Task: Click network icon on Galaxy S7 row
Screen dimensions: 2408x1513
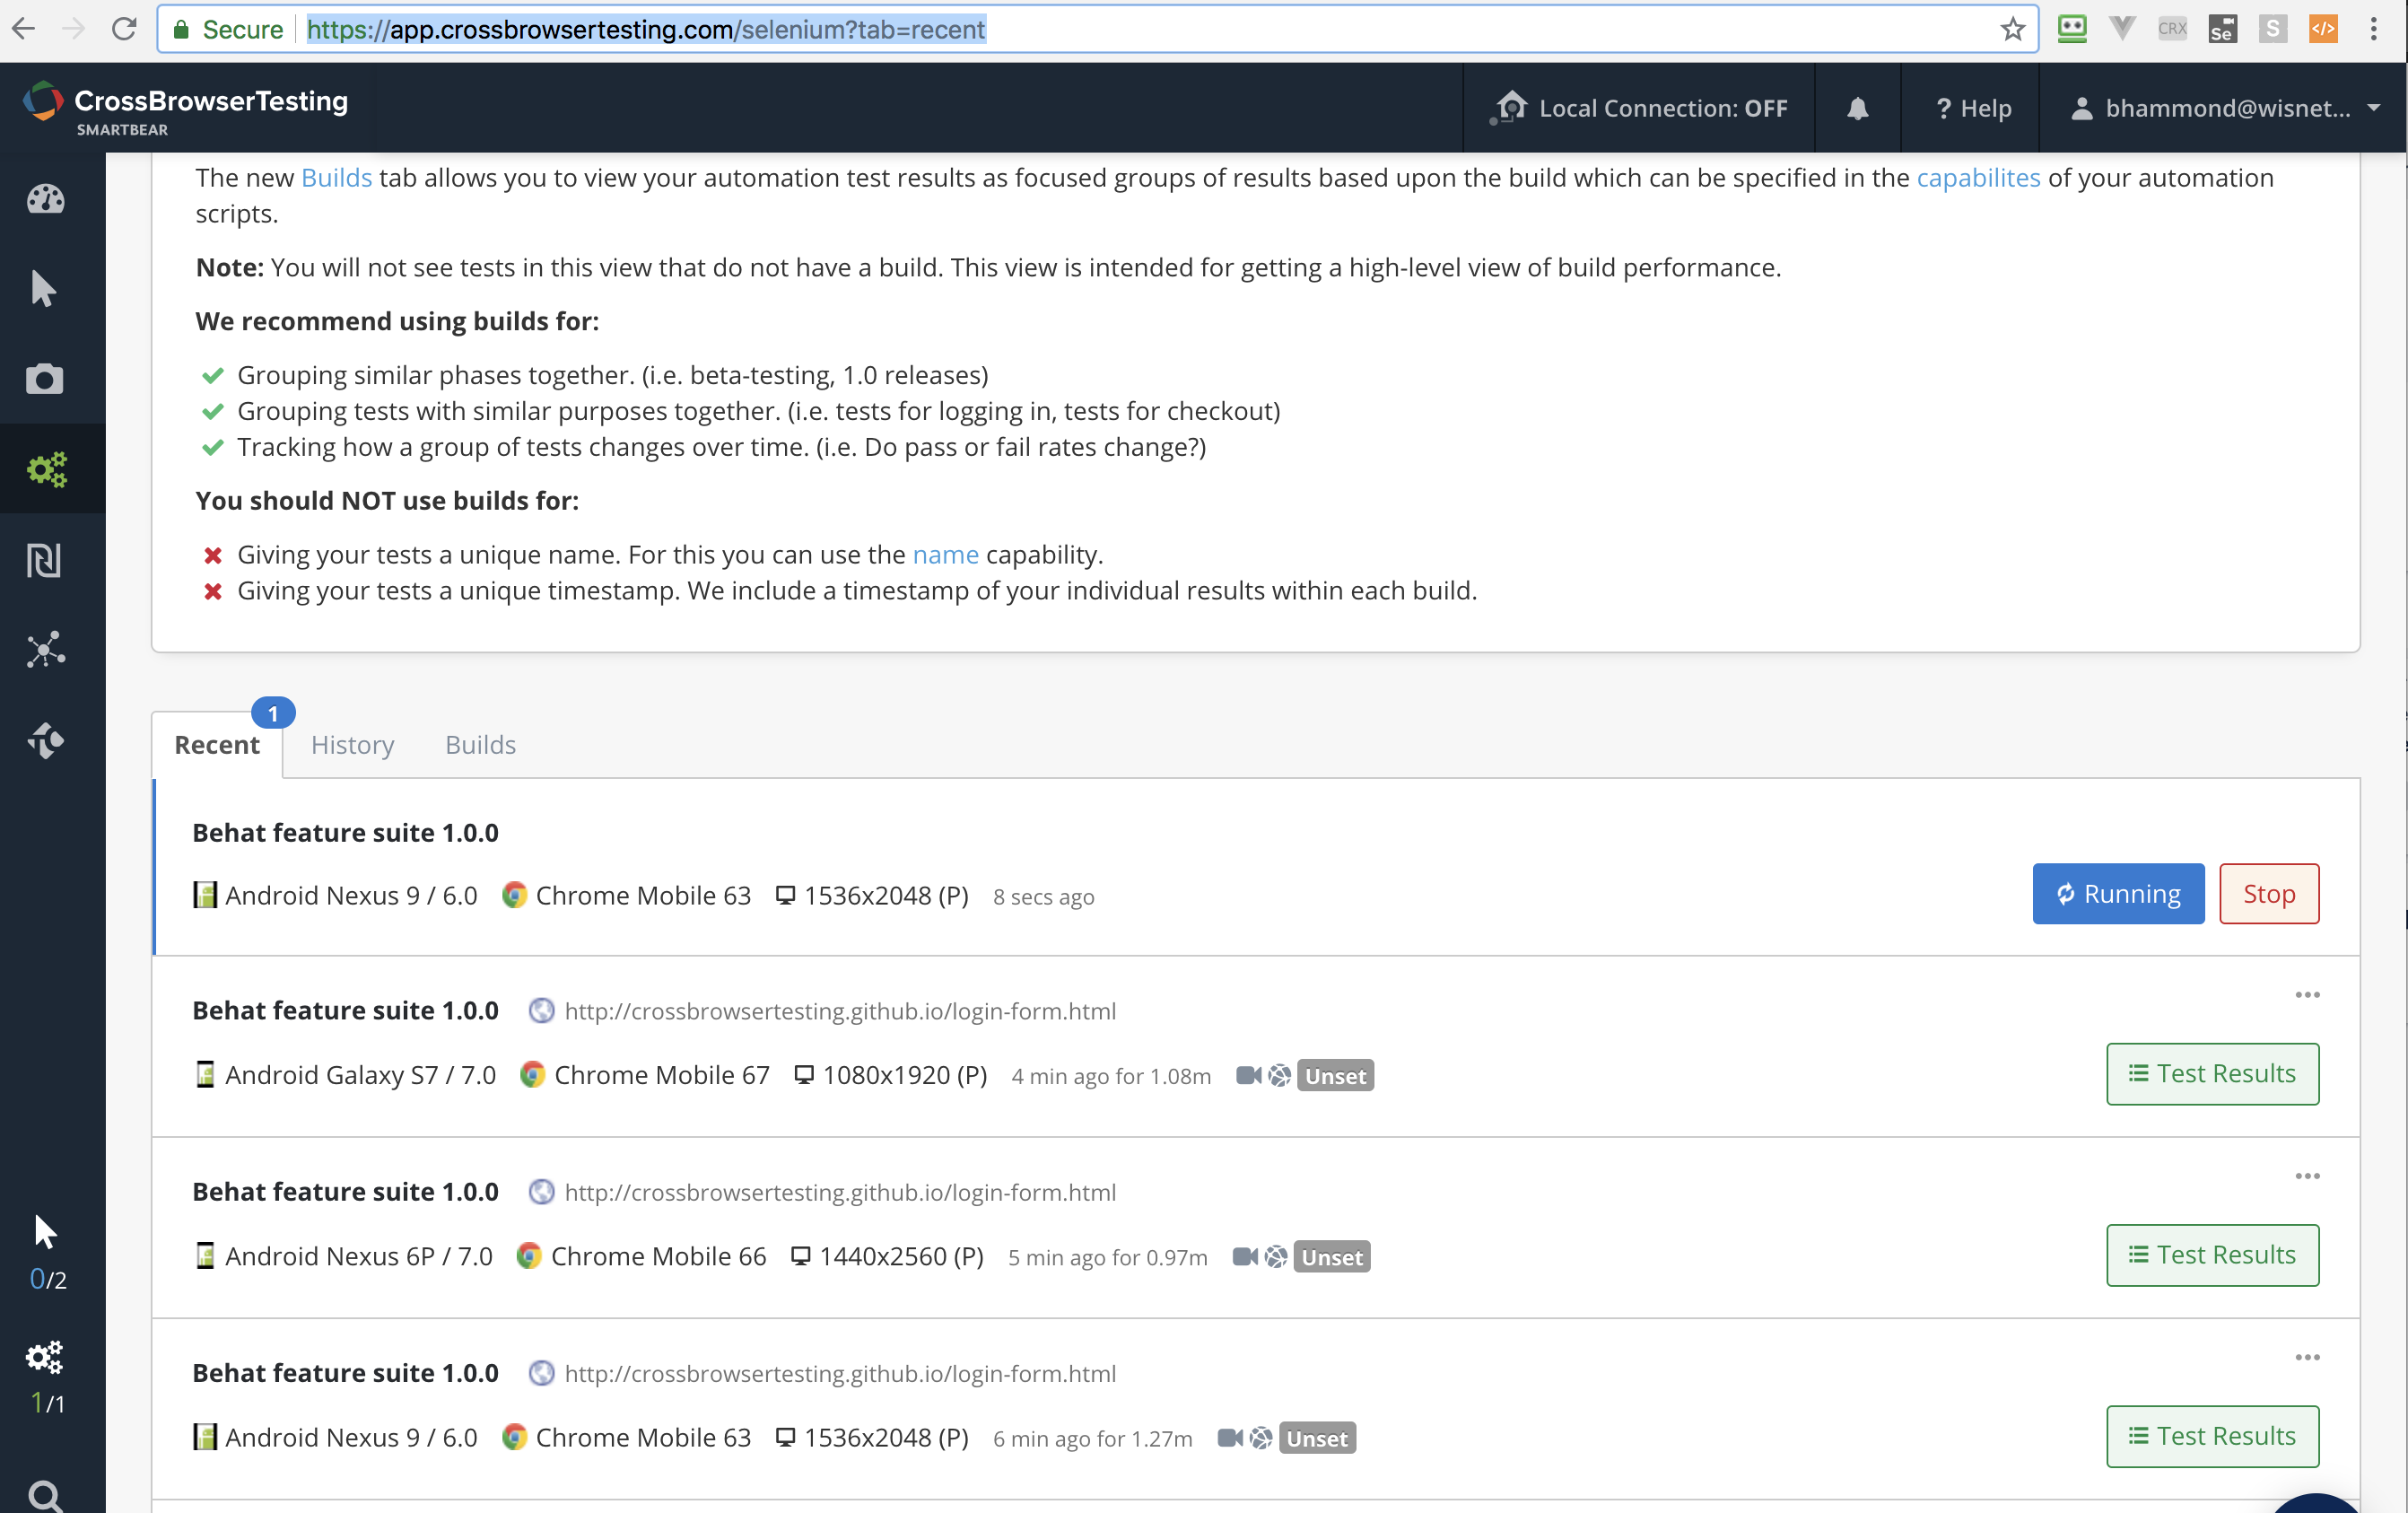Action: click(x=1279, y=1075)
